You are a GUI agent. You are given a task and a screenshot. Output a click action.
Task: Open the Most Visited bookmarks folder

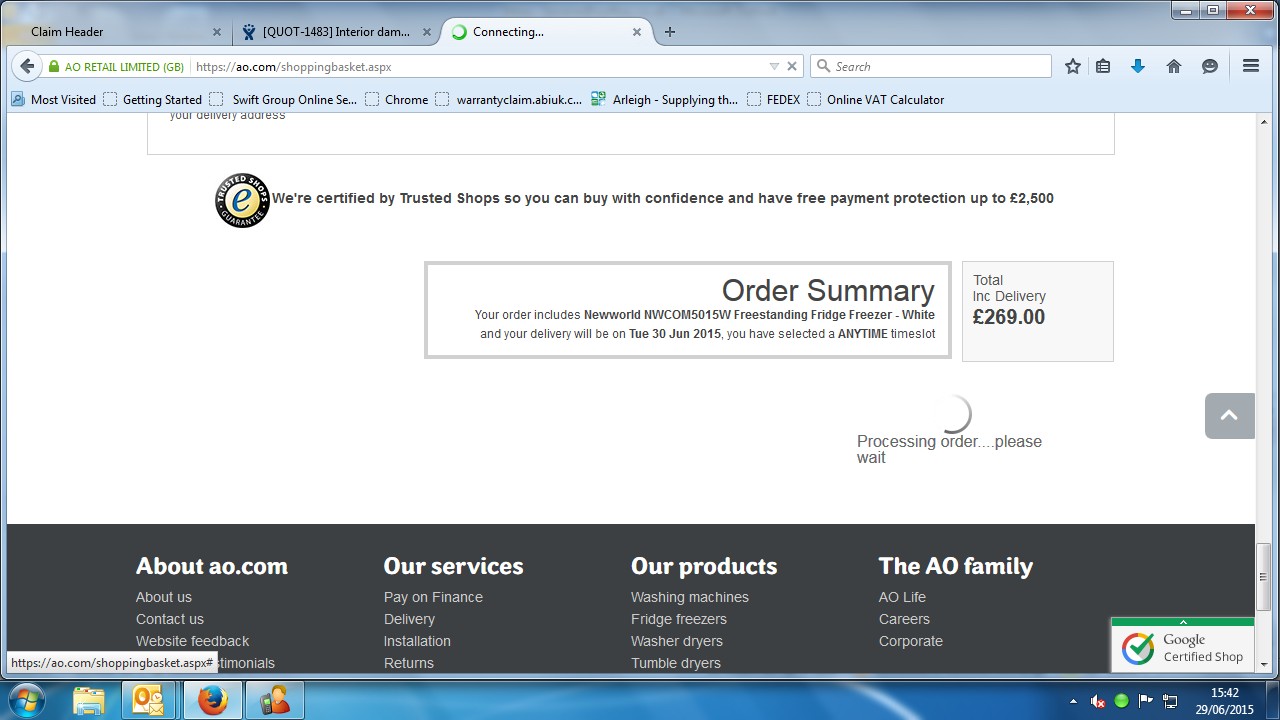pos(54,99)
